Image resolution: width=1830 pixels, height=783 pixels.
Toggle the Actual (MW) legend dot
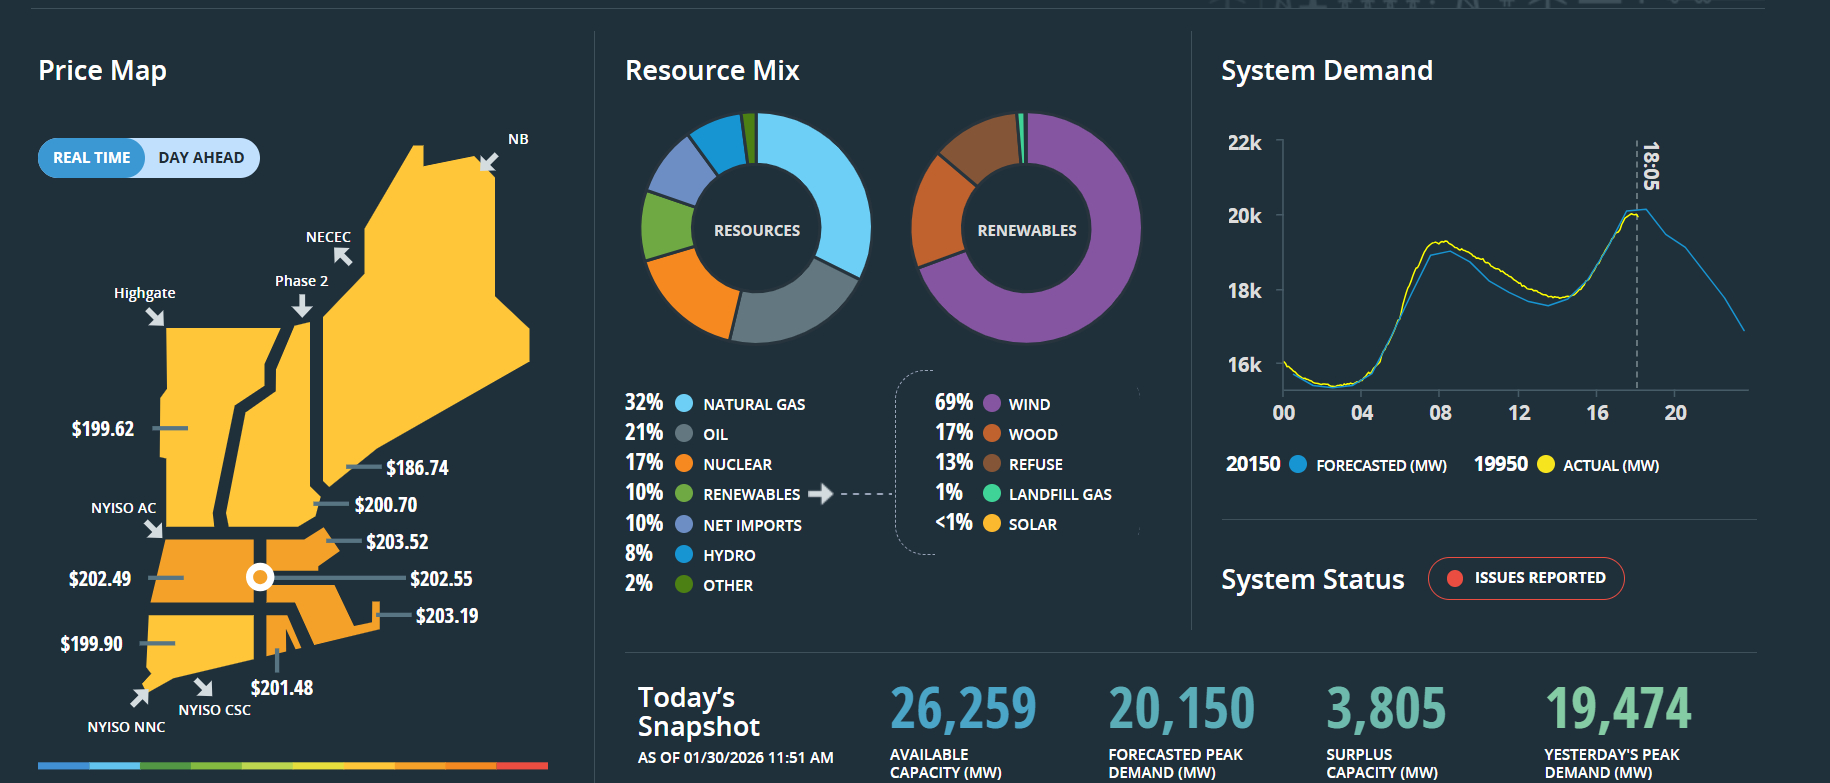click(1545, 465)
